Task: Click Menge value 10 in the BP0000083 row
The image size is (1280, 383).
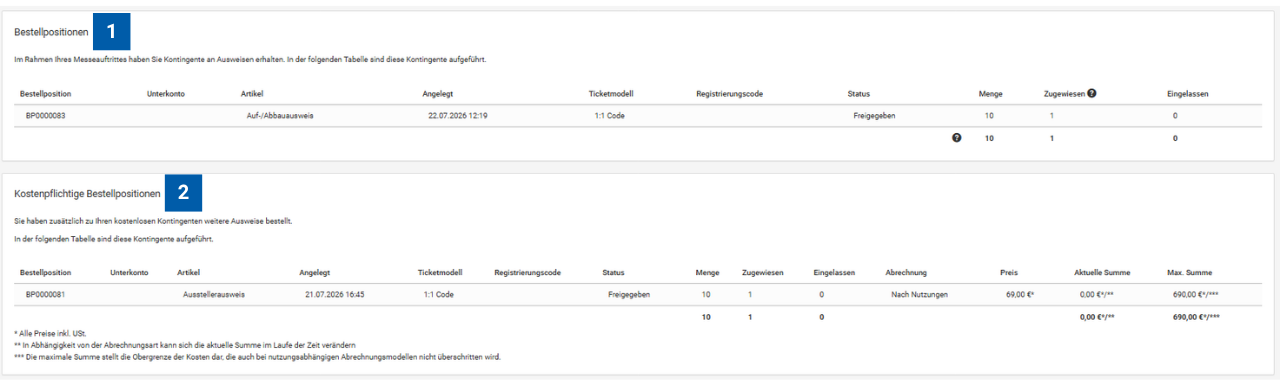Action: click(989, 116)
